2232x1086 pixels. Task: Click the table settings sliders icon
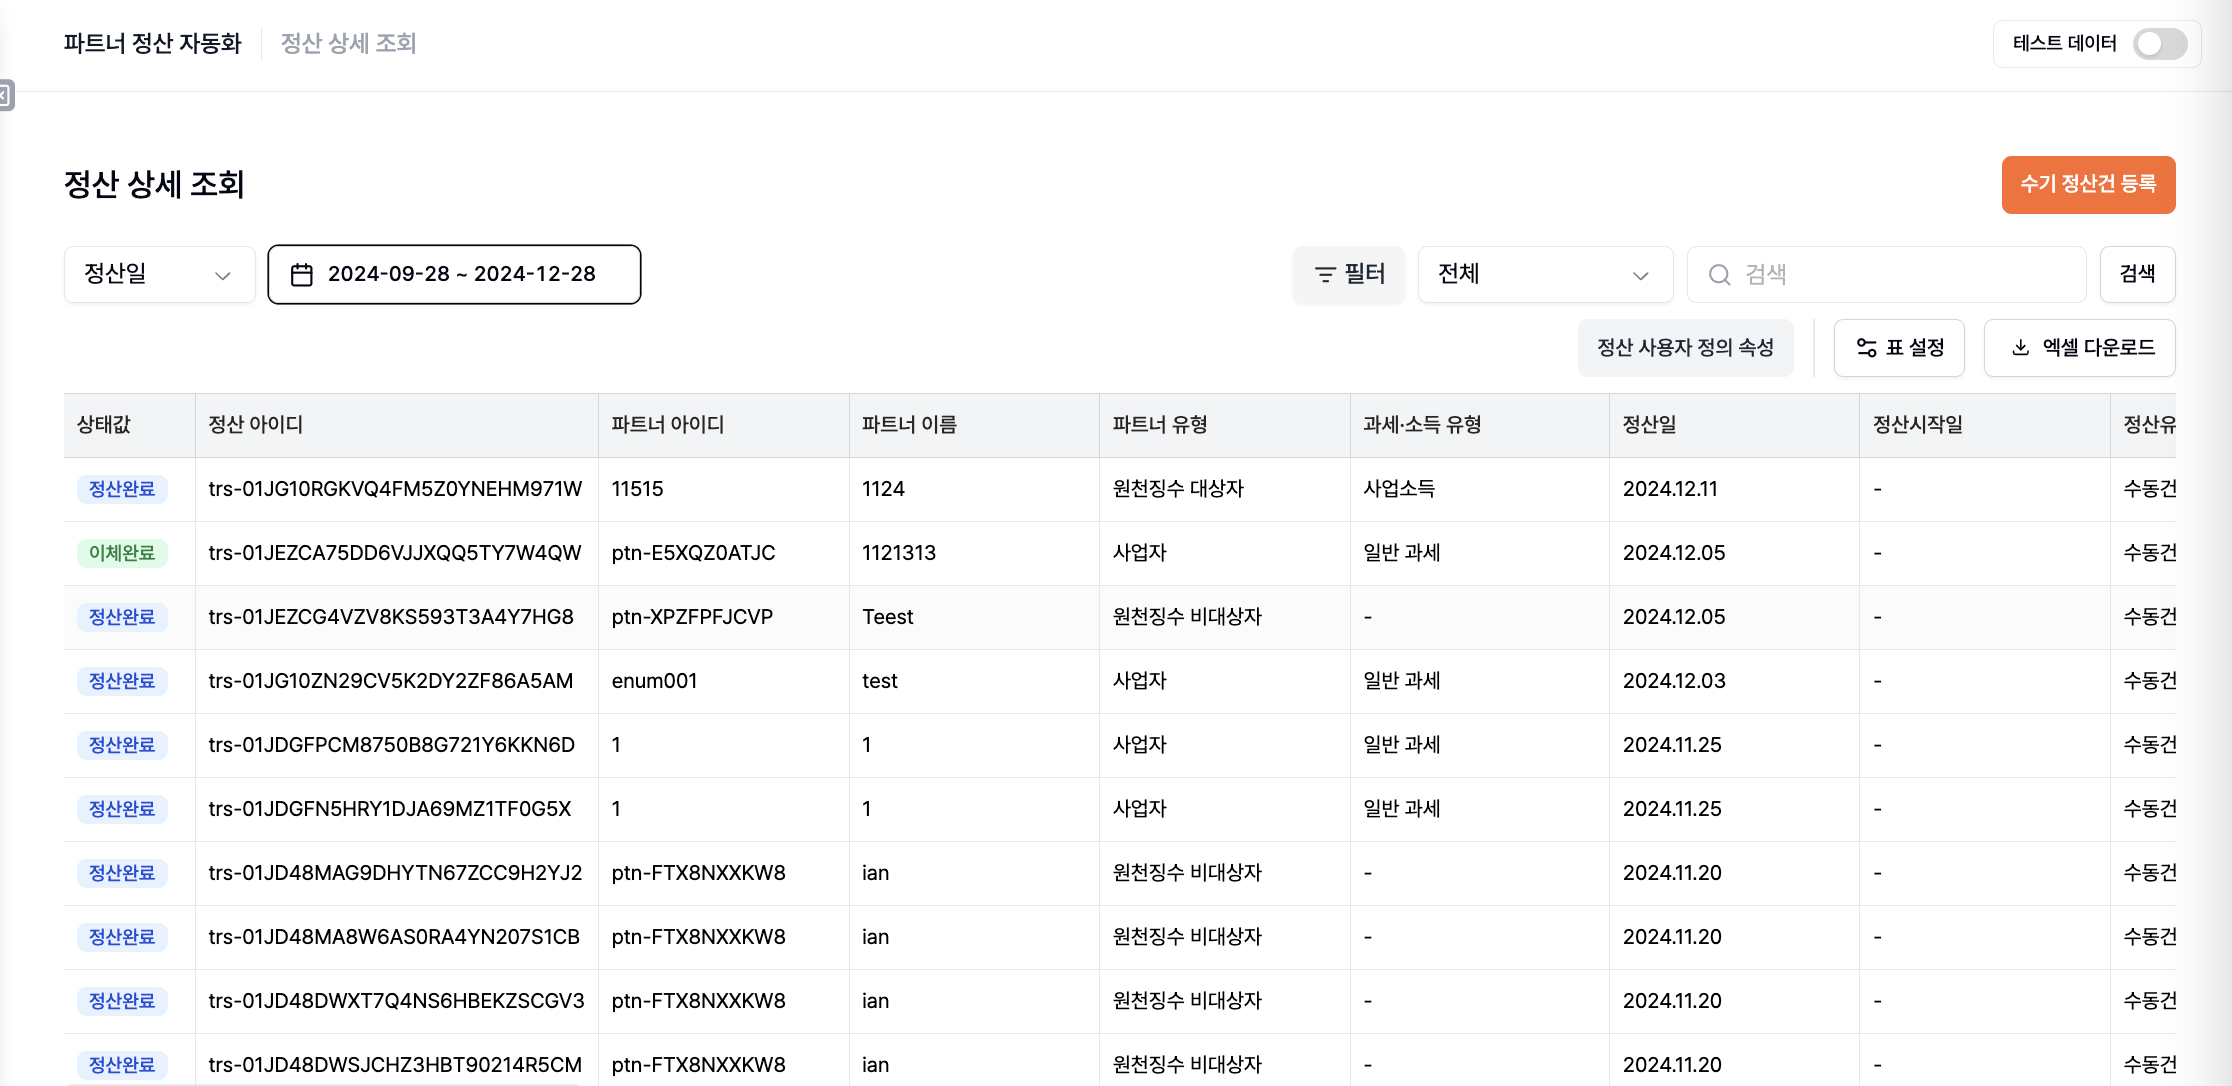coord(1866,348)
